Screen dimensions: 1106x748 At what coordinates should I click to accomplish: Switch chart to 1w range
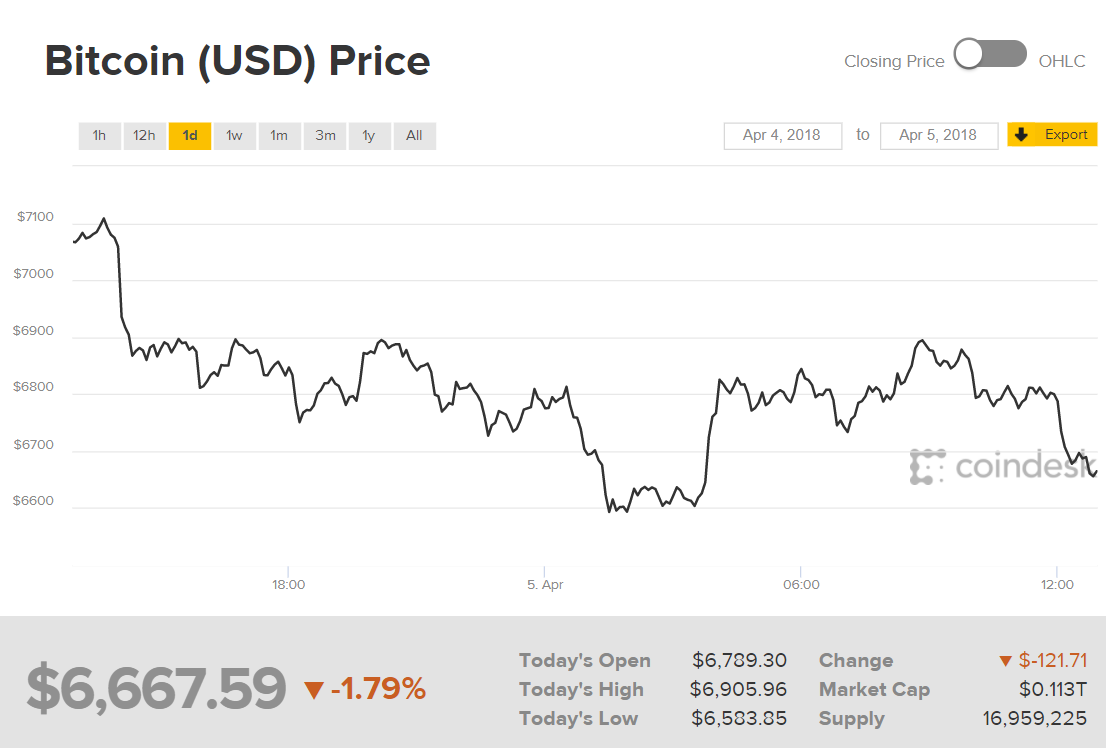click(234, 136)
